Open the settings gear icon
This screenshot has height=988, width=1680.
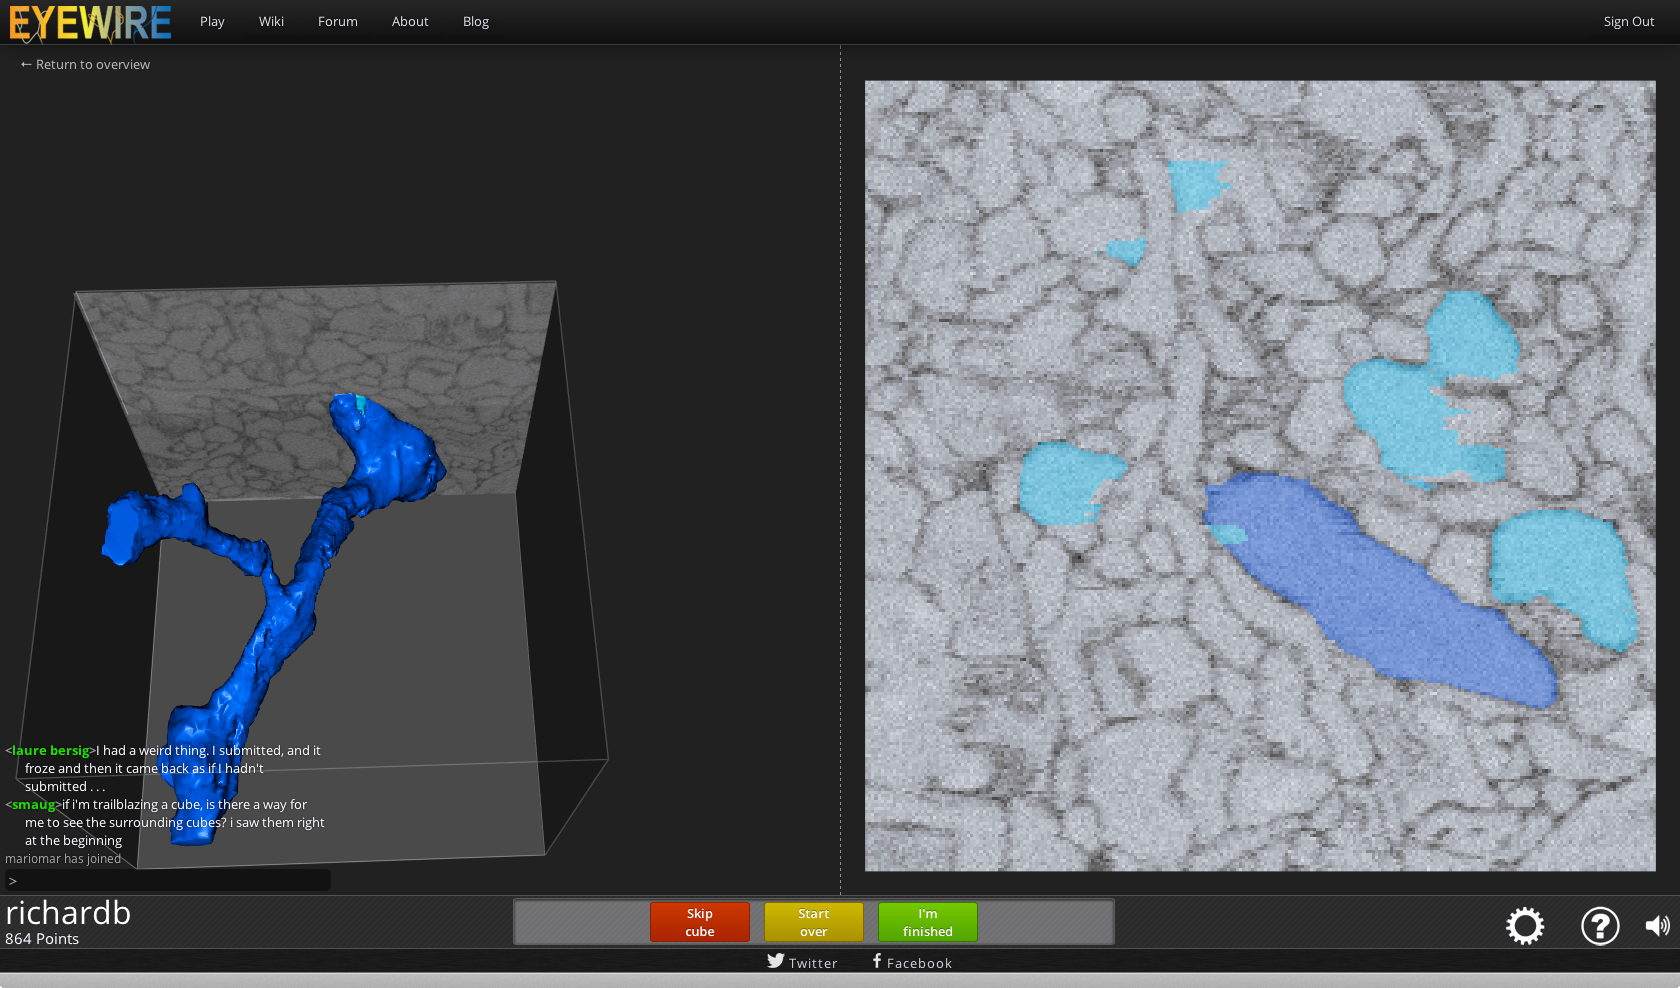[x=1525, y=926]
